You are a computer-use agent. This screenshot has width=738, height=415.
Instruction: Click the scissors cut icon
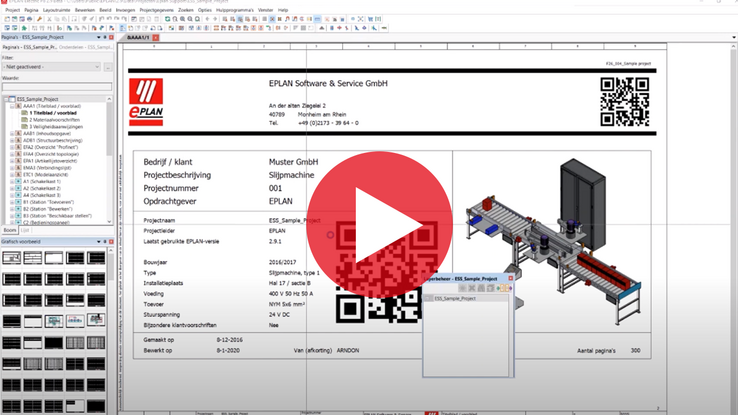coord(49,19)
